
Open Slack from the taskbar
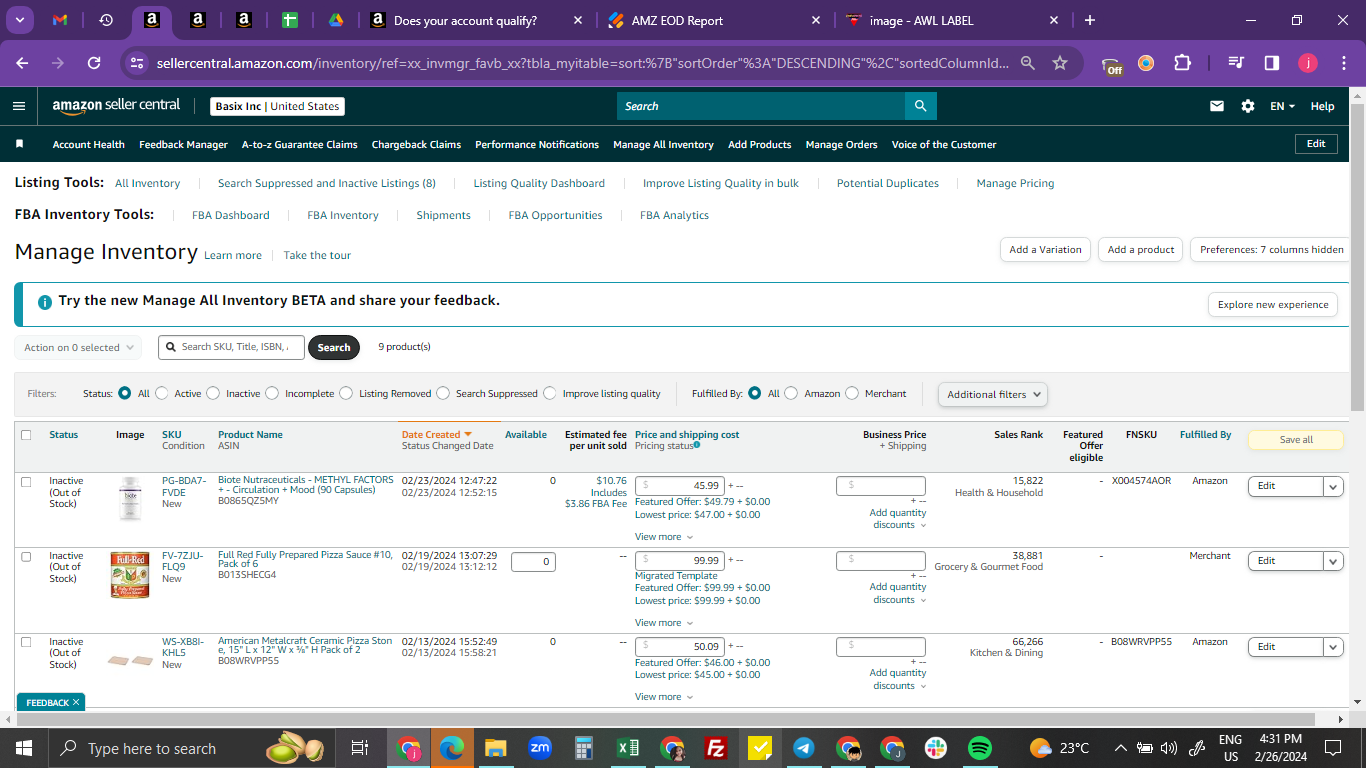[x=936, y=748]
